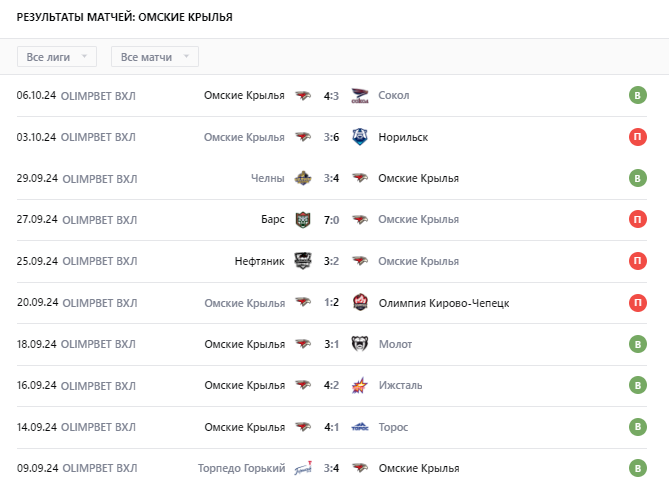Click the Барс team logo
669x488 pixels.
303,220
